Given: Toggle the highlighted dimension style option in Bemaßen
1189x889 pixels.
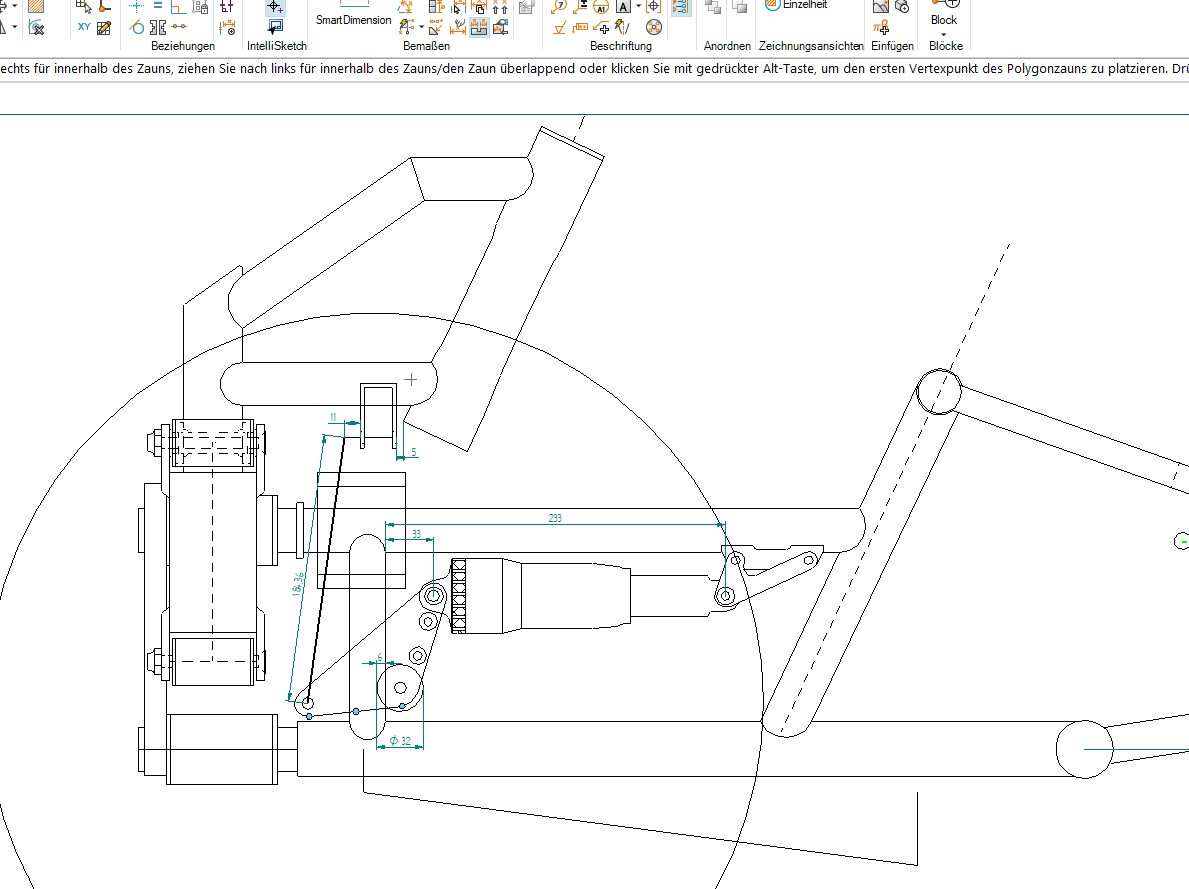Looking at the screenshot, I should click(x=480, y=26).
